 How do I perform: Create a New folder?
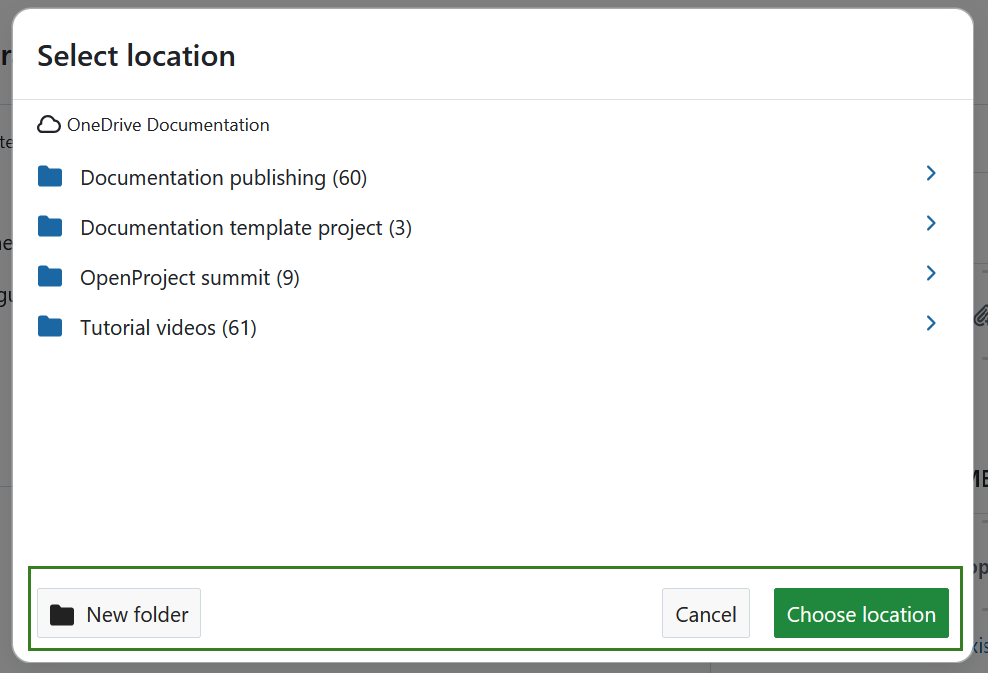coord(118,613)
